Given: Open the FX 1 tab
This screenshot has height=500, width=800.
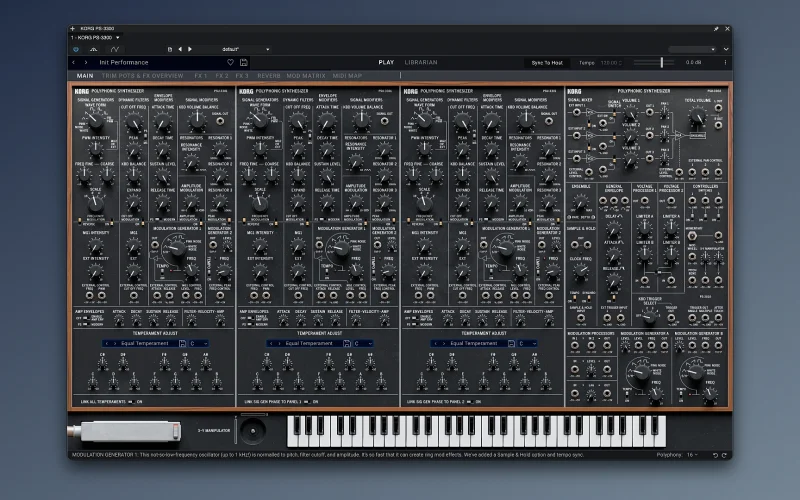Looking at the screenshot, I should (201, 76).
